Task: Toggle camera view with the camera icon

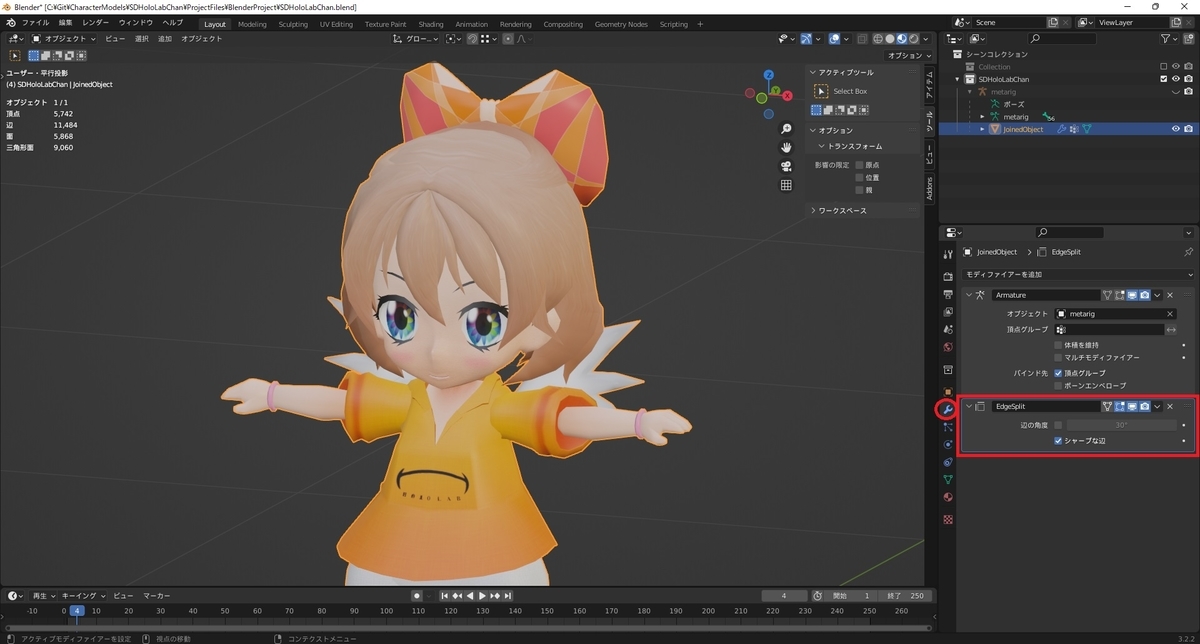Action: (787, 166)
